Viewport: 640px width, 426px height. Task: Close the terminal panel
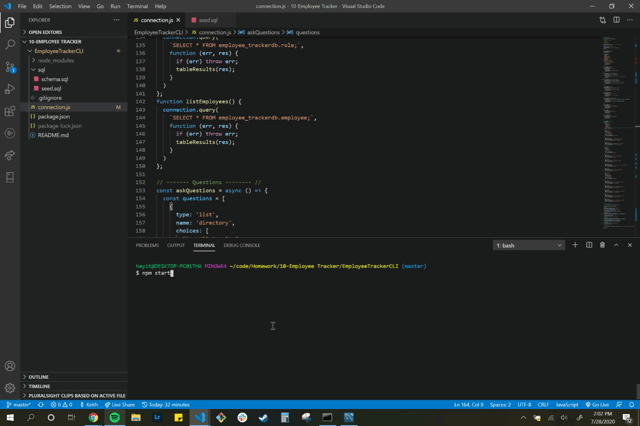[630, 245]
